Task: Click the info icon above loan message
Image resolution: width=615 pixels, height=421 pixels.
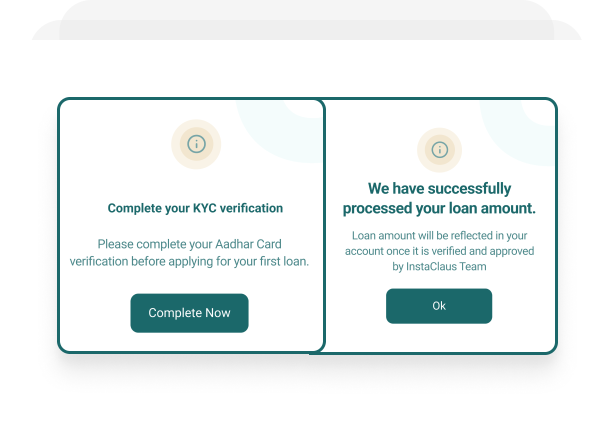Action: [439, 150]
